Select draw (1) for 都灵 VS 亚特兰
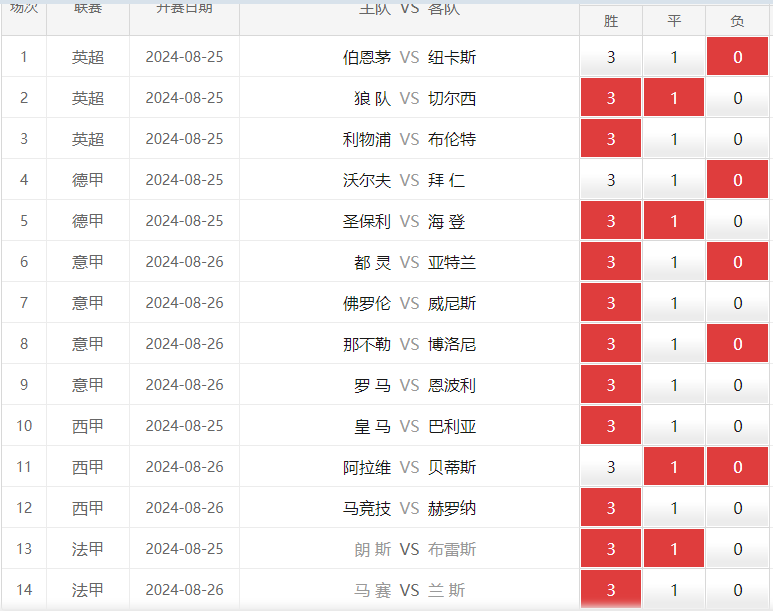The height and width of the screenshot is (611, 773). tap(674, 261)
